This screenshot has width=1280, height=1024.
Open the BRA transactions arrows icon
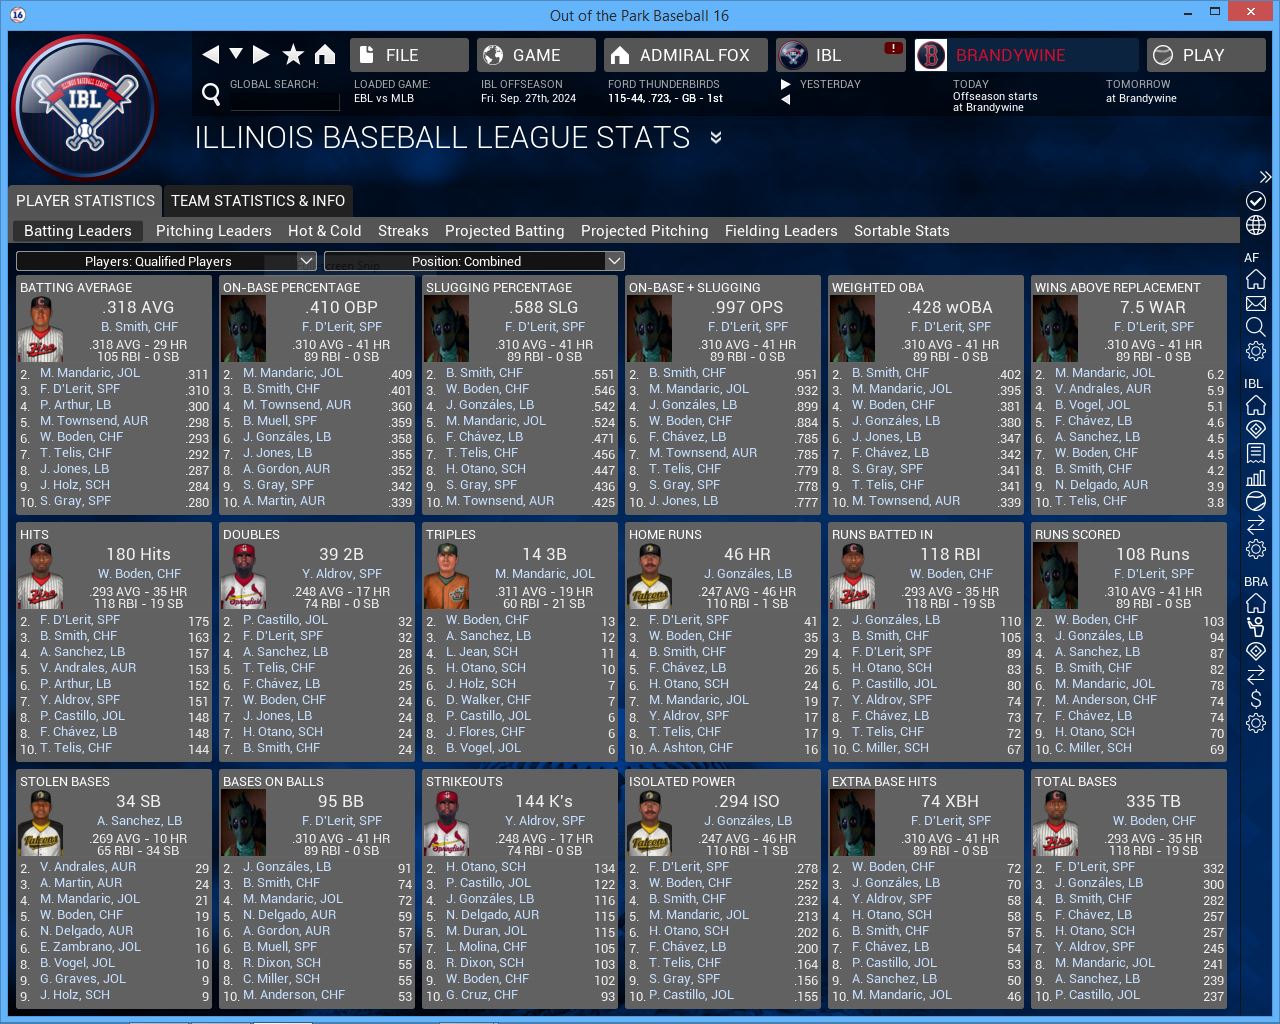coord(1256,675)
